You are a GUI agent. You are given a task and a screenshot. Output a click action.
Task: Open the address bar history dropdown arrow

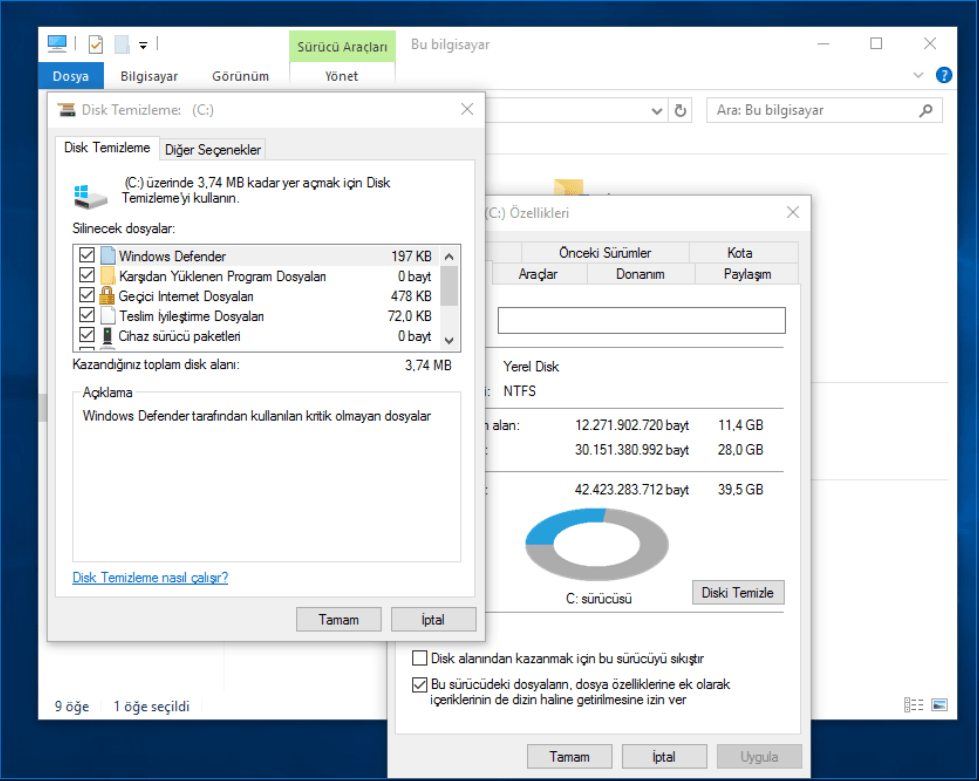click(x=656, y=111)
